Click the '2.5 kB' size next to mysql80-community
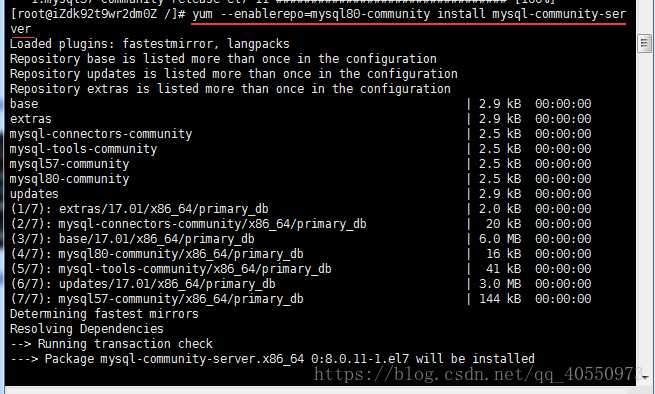 click(x=500, y=179)
